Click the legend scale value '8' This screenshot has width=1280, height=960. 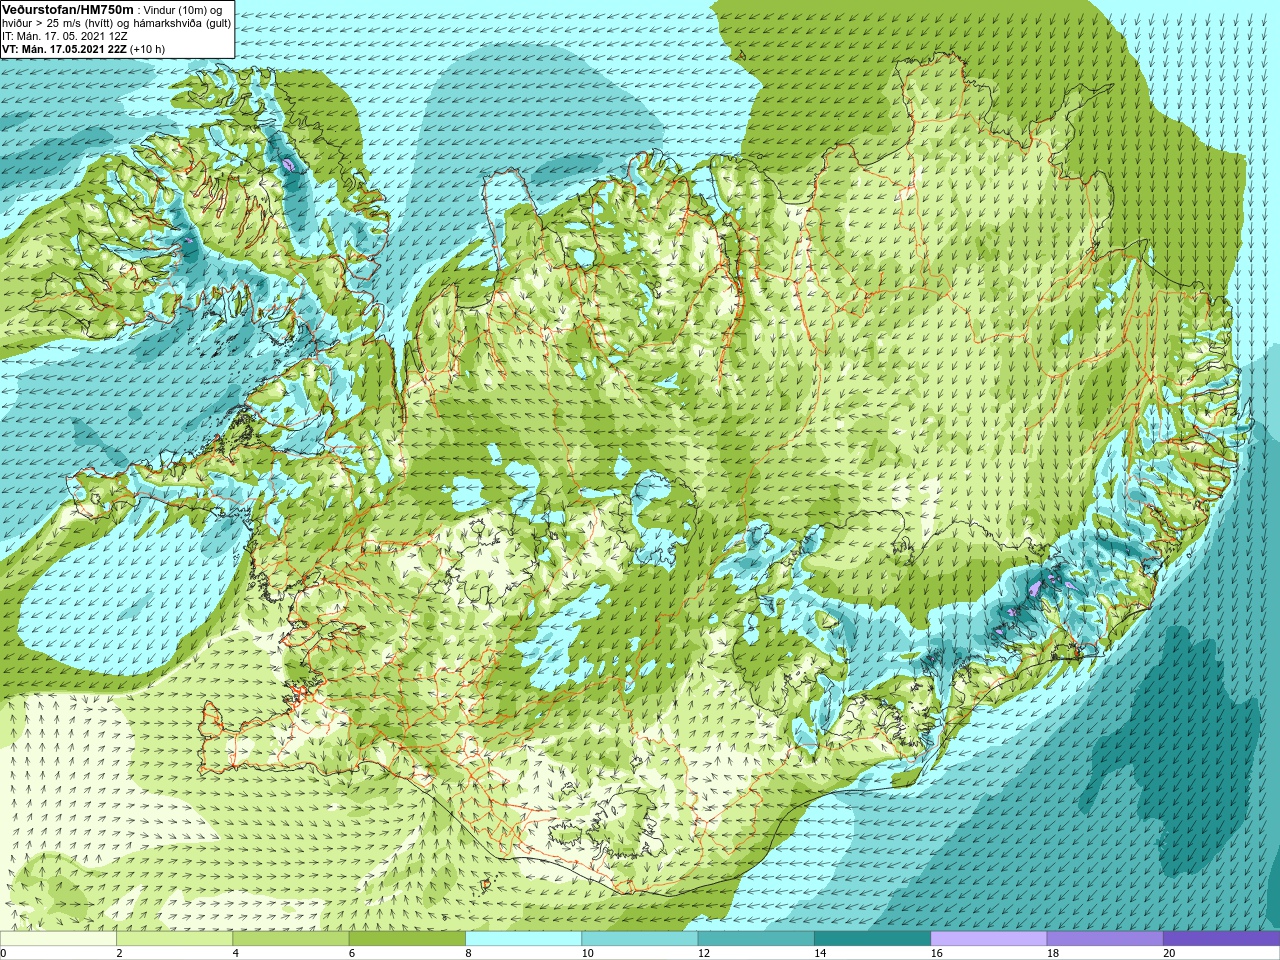[468, 953]
